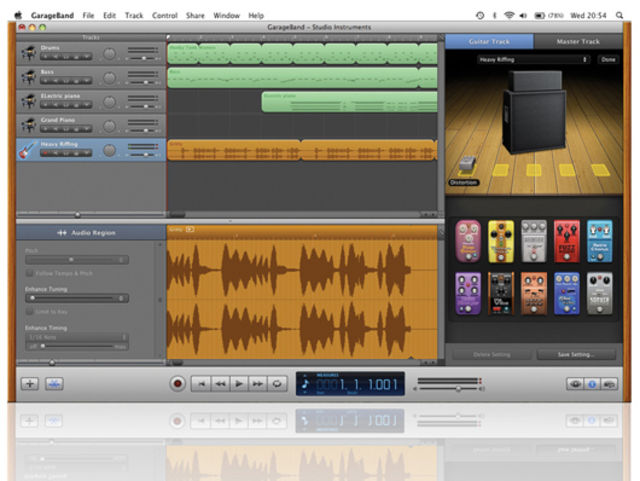
Task: Click Save Setting button
Action: tap(576, 354)
